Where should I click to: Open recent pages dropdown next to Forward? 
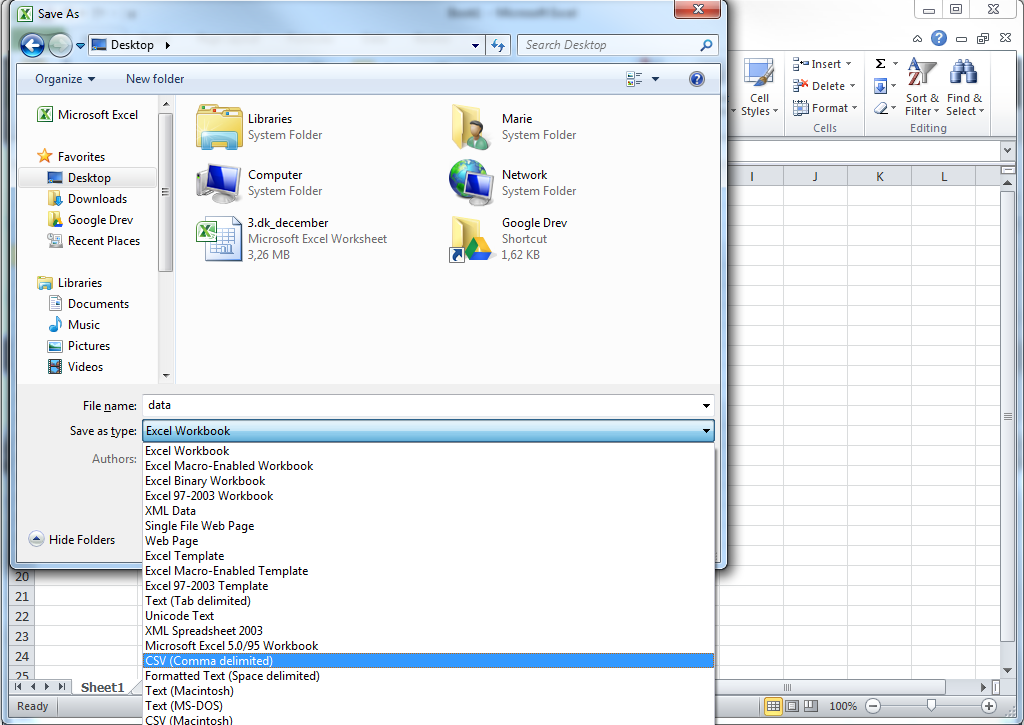80,46
